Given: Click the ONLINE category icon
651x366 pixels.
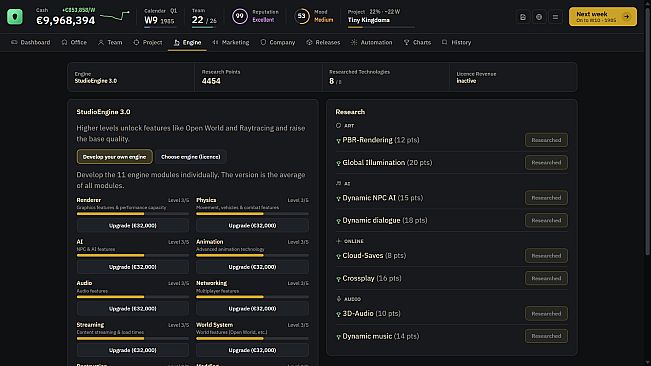Looking at the screenshot, I should pos(338,241).
